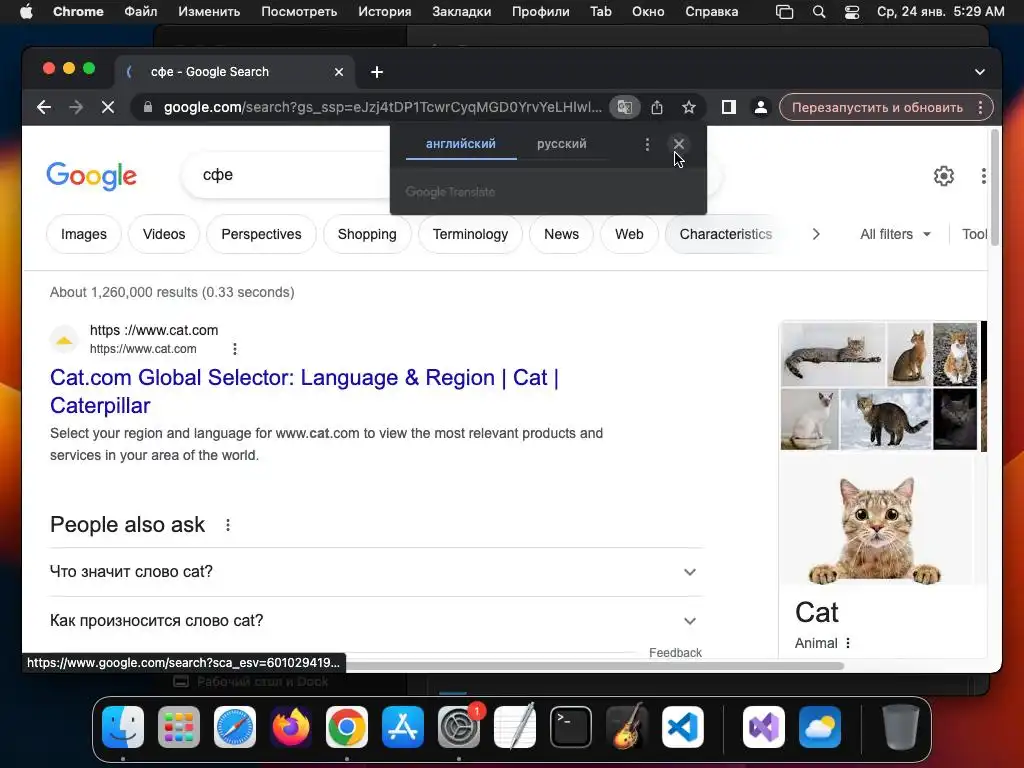The height and width of the screenshot is (768, 1024).
Task: Select the Perspectives filter chip
Action: [x=261, y=234]
